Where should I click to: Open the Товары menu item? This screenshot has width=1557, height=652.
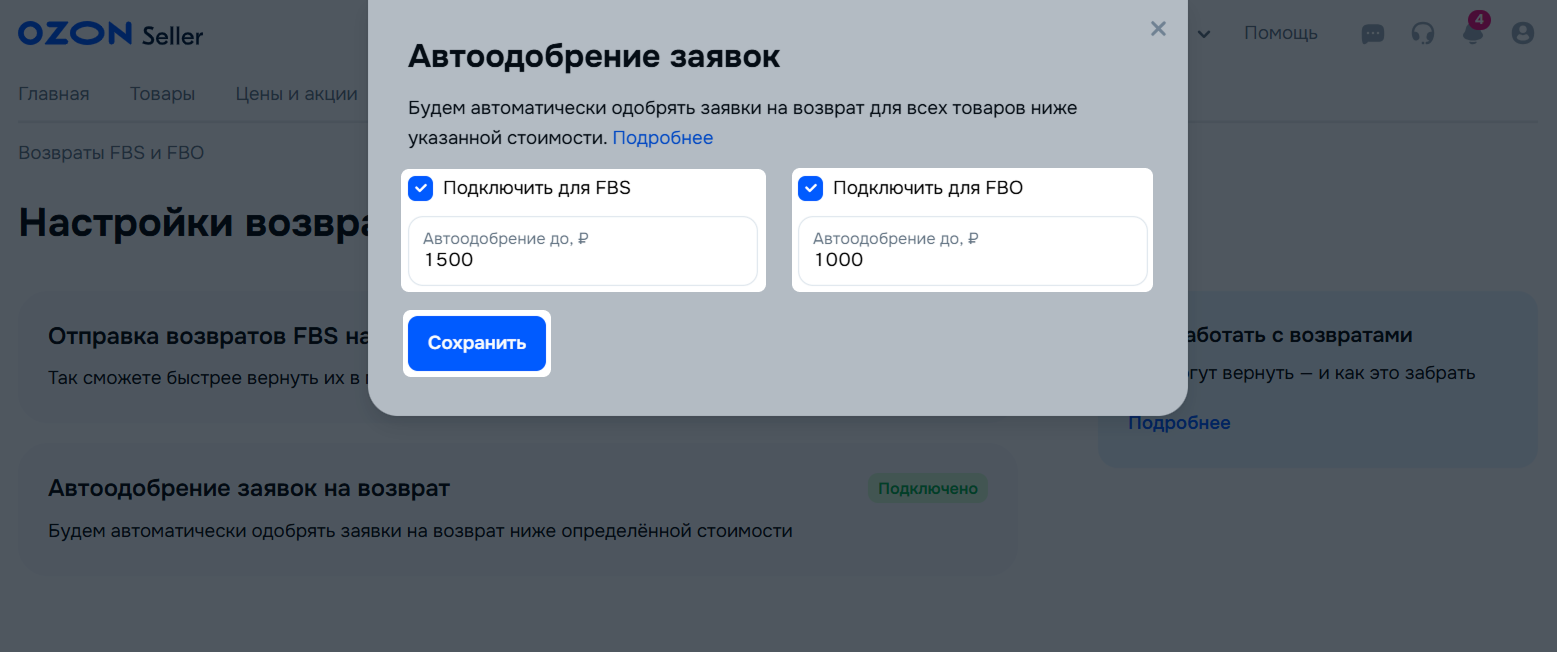pyautogui.click(x=162, y=94)
